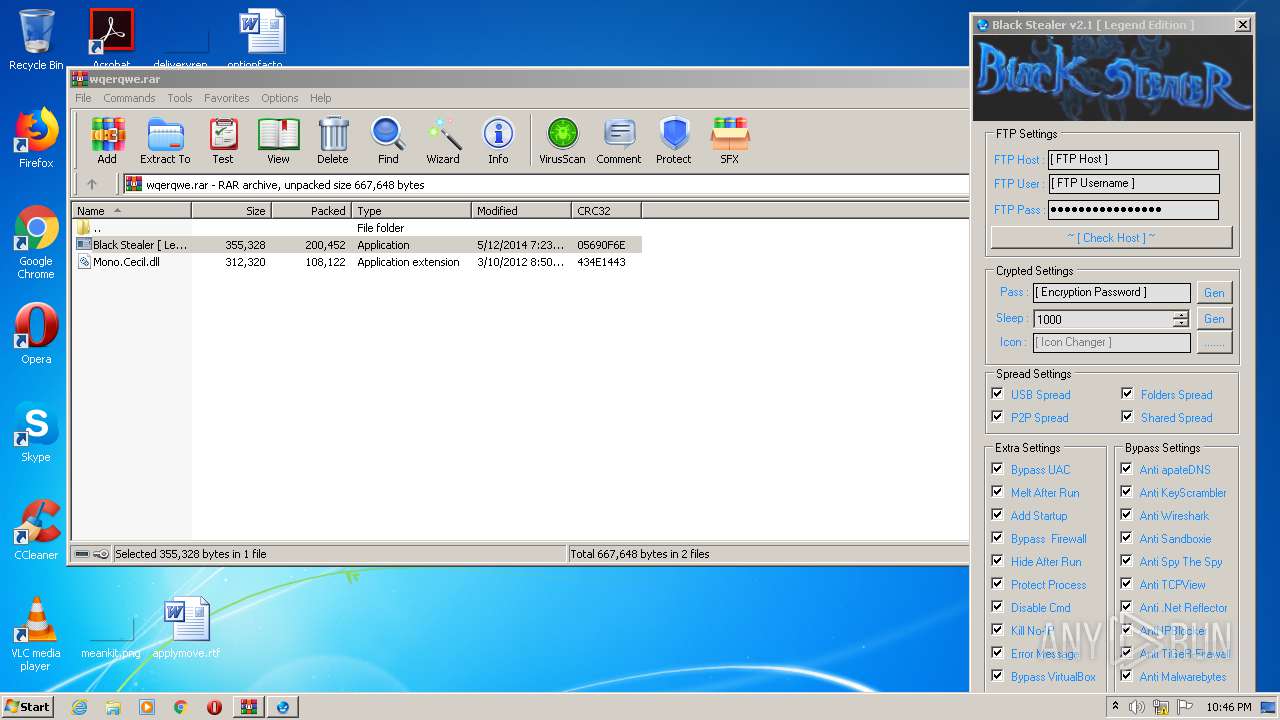
Task: Click the volume icon in system tray
Action: click(x=1137, y=707)
